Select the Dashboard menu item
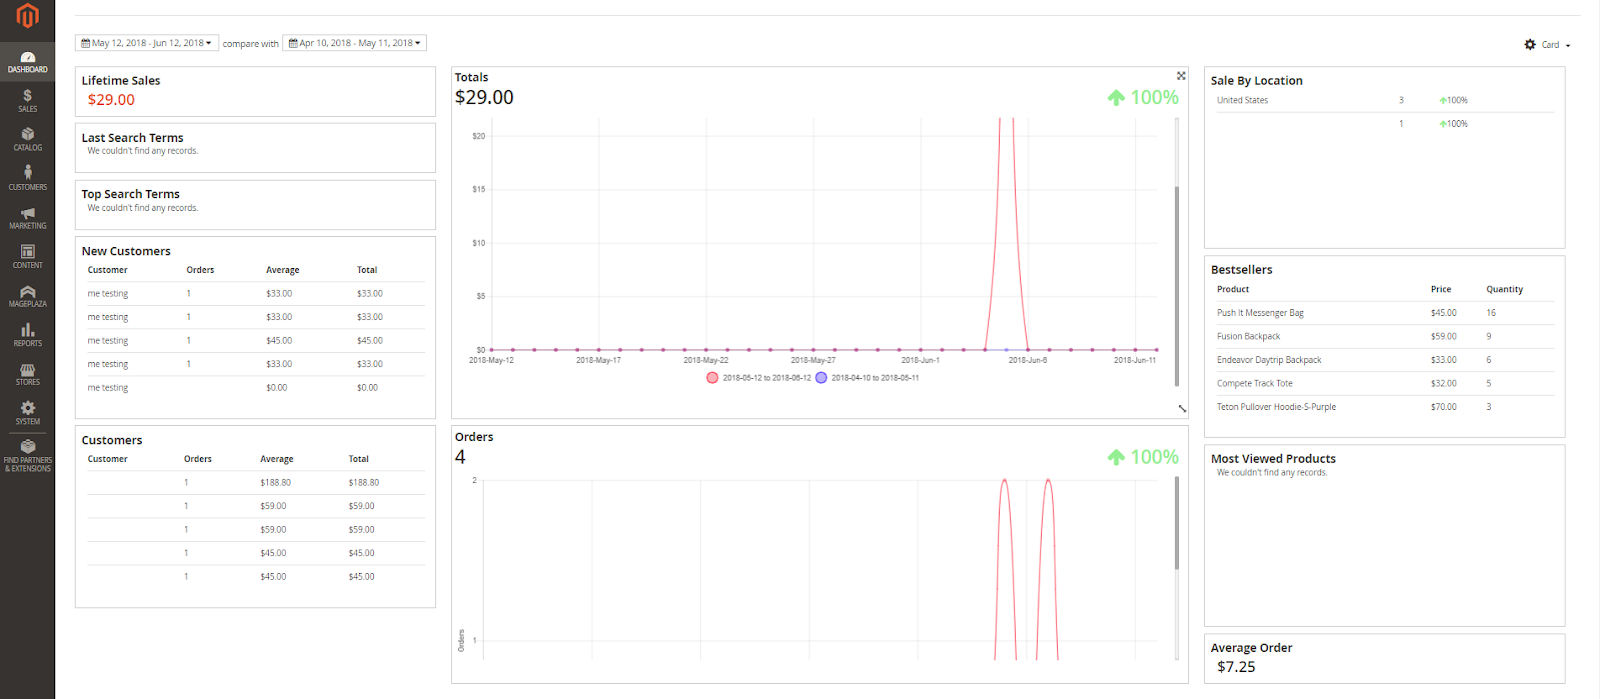The height and width of the screenshot is (699, 1600). pos(27,61)
